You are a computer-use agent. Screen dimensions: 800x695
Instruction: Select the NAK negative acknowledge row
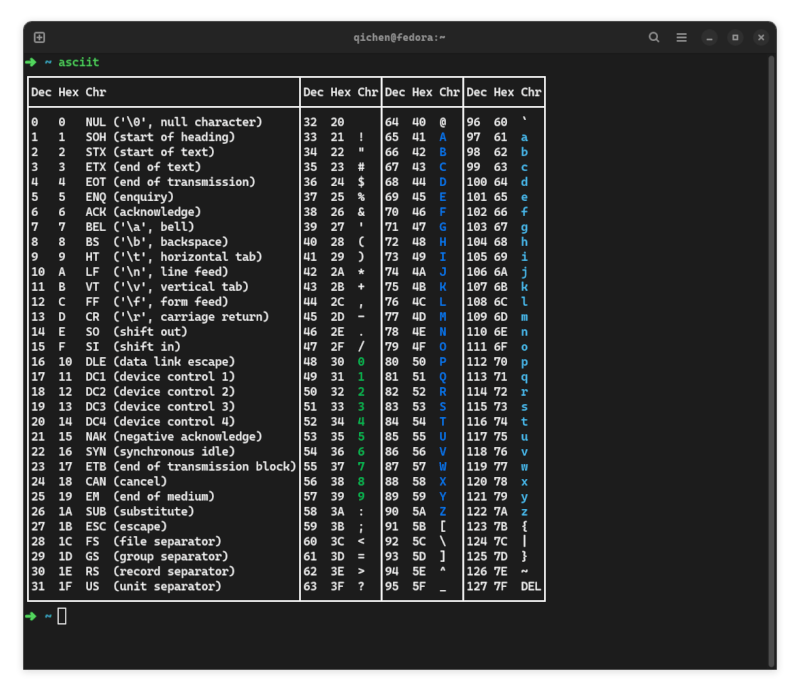pyautogui.click(x=146, y=437)
